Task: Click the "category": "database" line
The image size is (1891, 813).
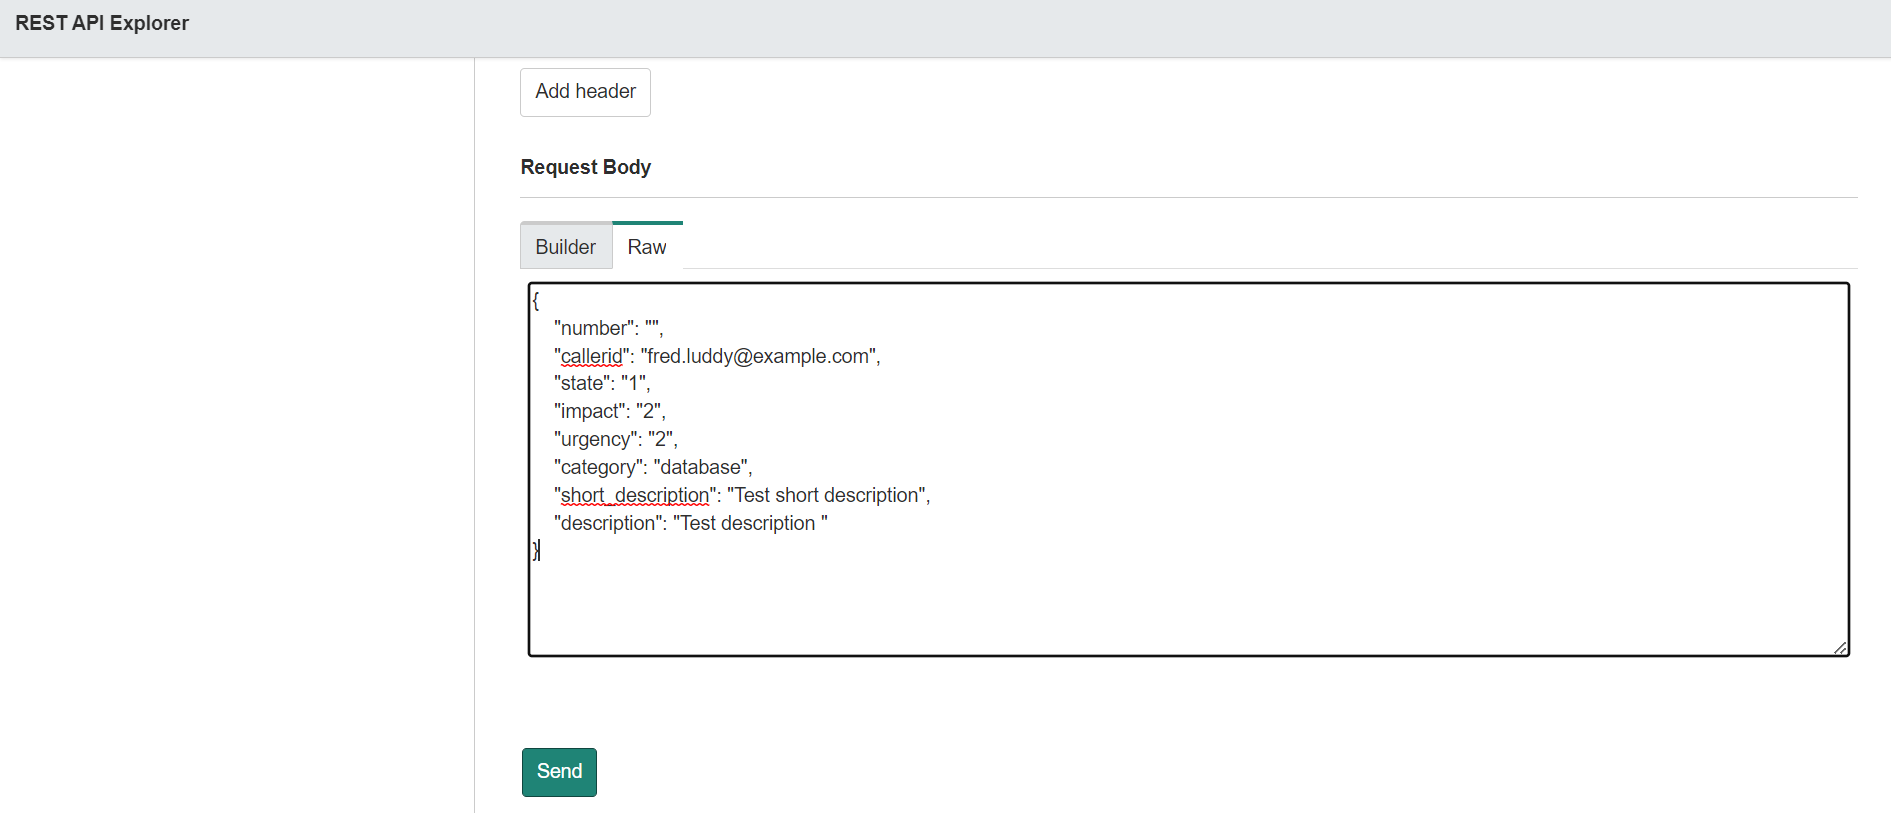Action: [653, 467]
